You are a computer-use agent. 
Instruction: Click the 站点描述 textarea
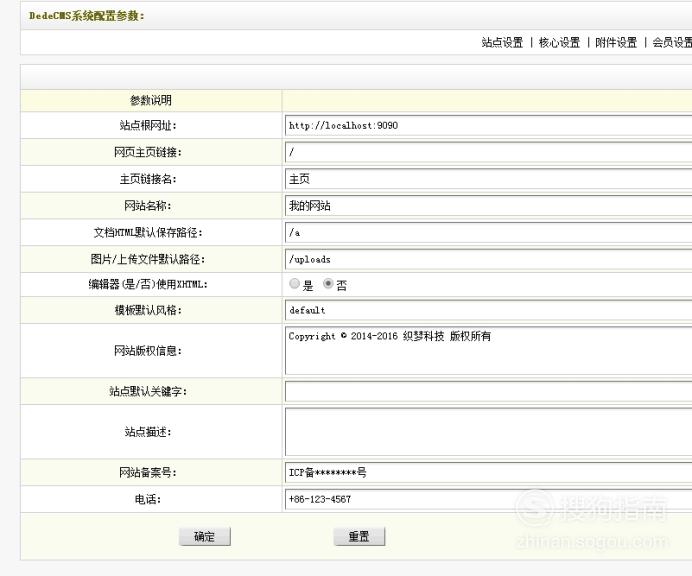489,432
